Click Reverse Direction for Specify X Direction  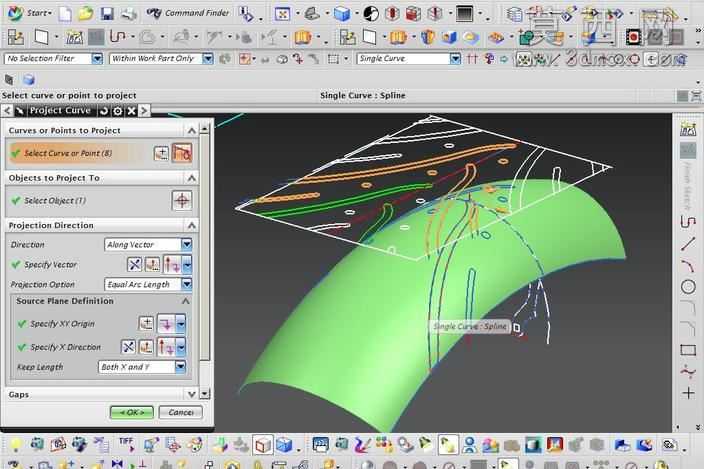click(x=128, y=347)
